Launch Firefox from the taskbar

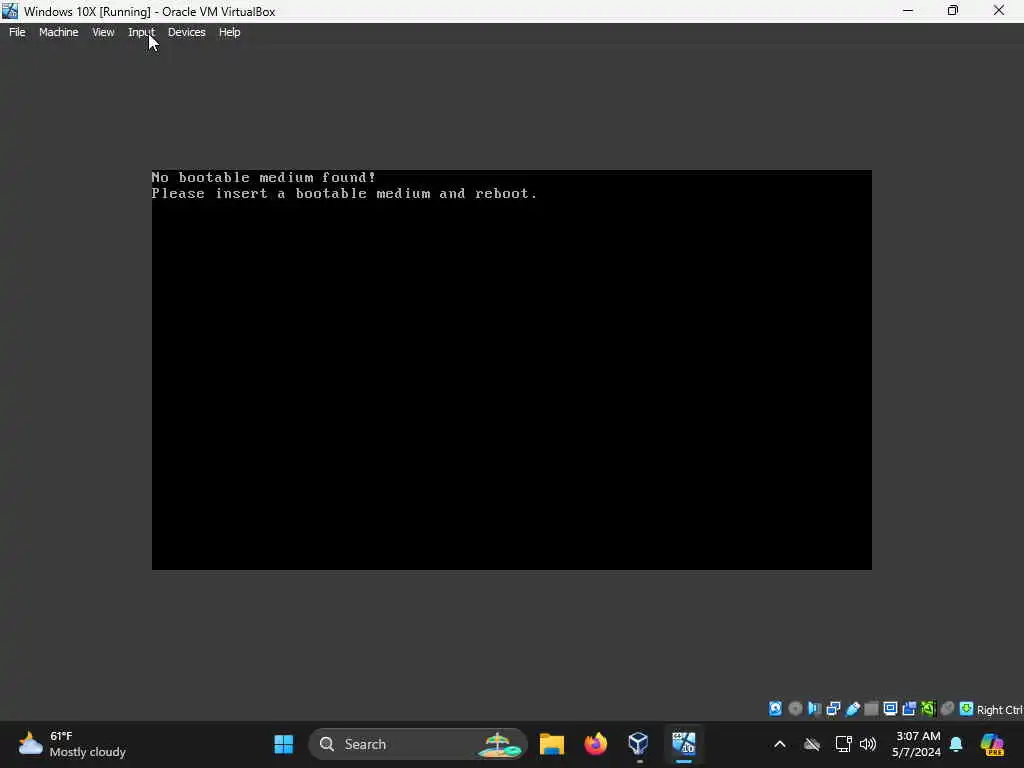[595, 744]
